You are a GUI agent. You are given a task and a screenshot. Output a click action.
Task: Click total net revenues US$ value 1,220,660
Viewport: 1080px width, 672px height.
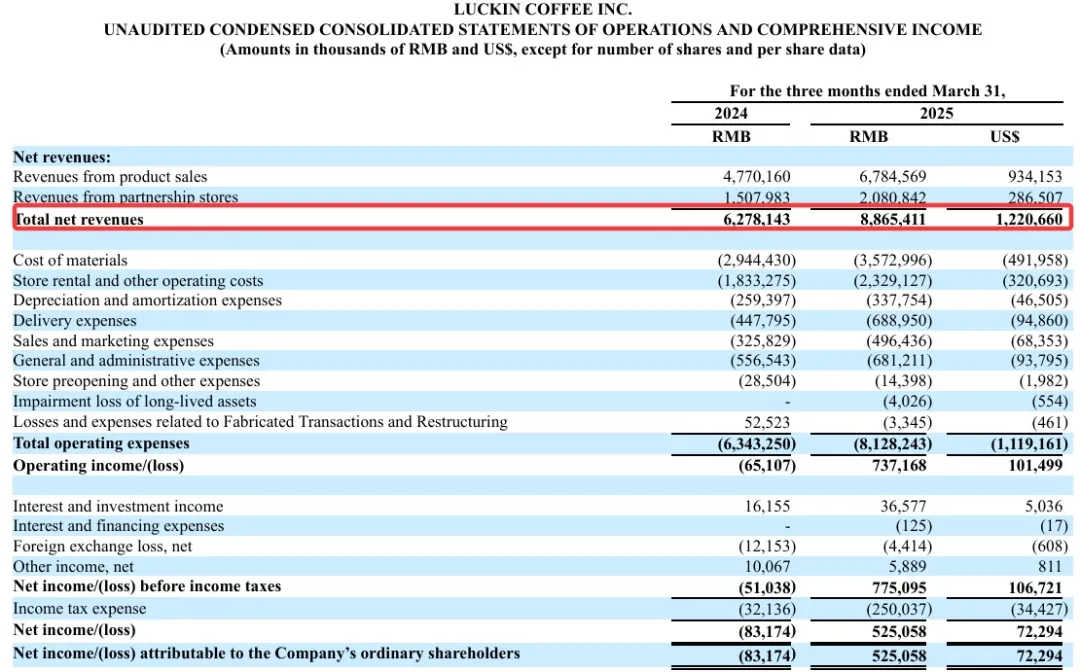tap(1029, 220)
